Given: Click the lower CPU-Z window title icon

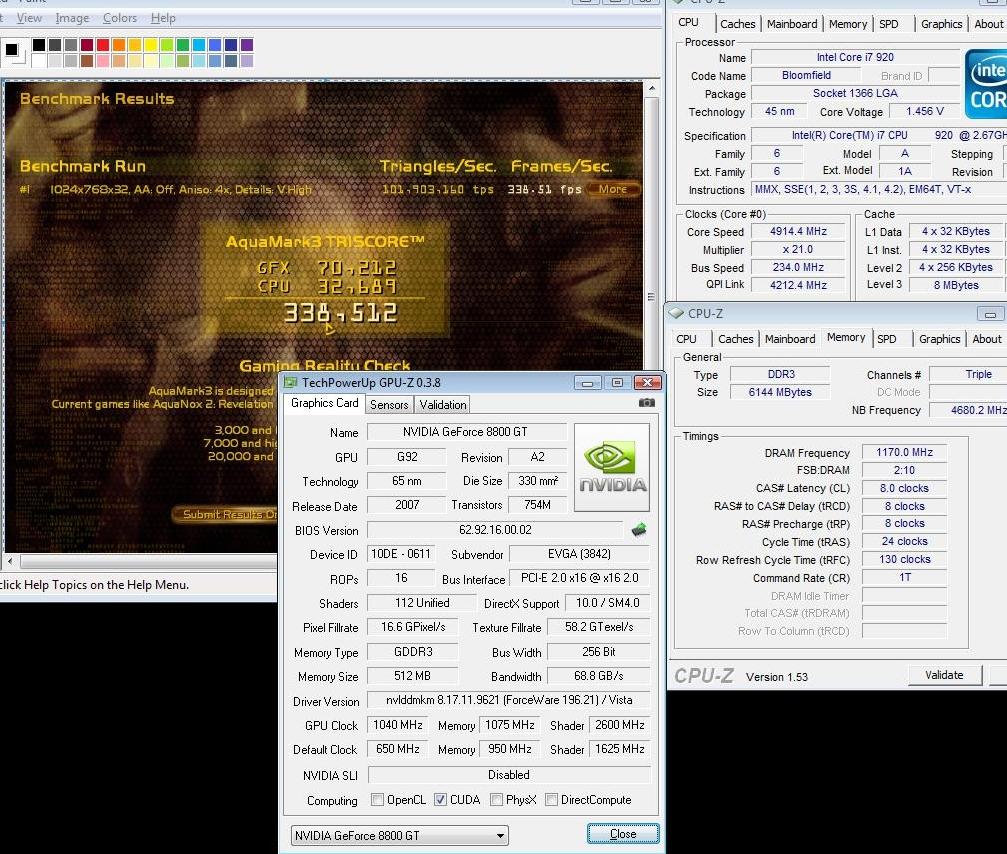Looking at the screenshot, I should coord(676,313).
